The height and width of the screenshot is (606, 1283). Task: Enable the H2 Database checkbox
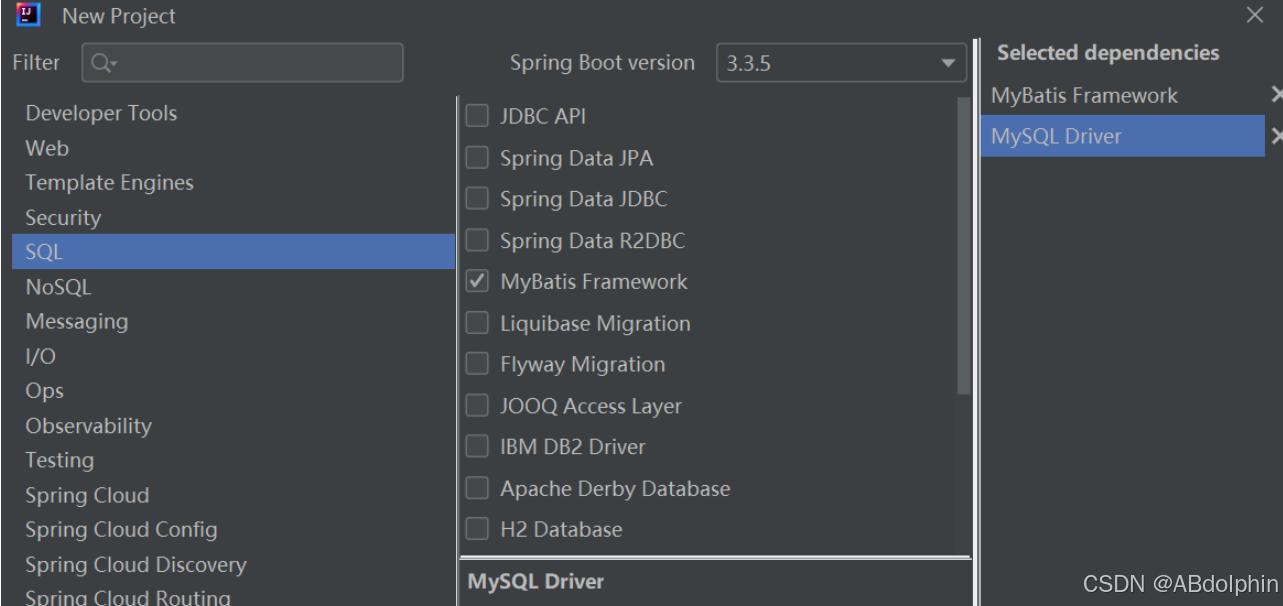tap(478, 529)
